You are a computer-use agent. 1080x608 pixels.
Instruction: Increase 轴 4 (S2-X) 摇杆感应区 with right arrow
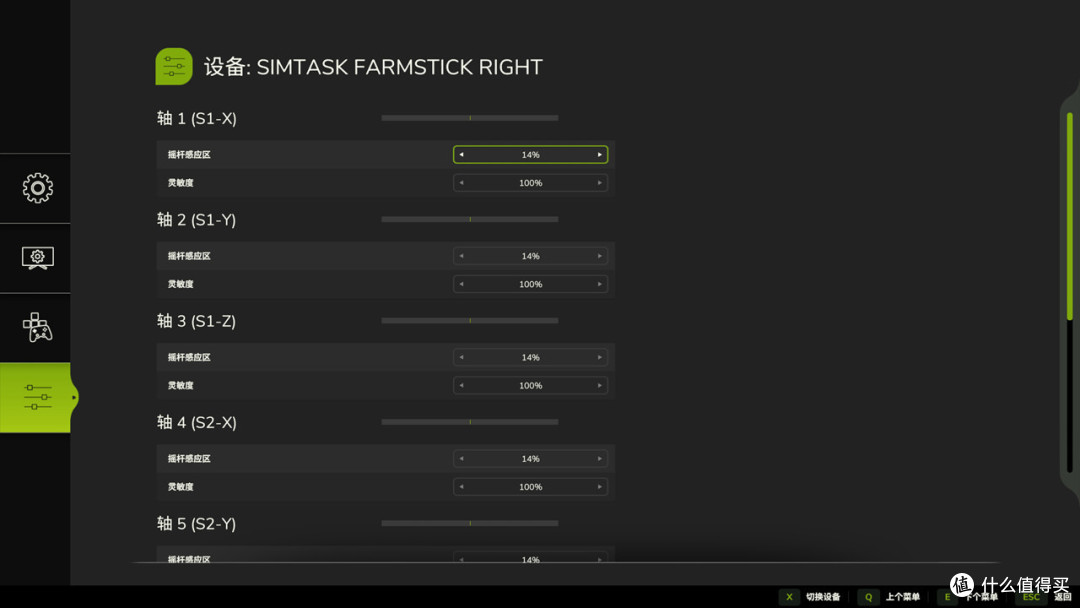coord(599,459)
